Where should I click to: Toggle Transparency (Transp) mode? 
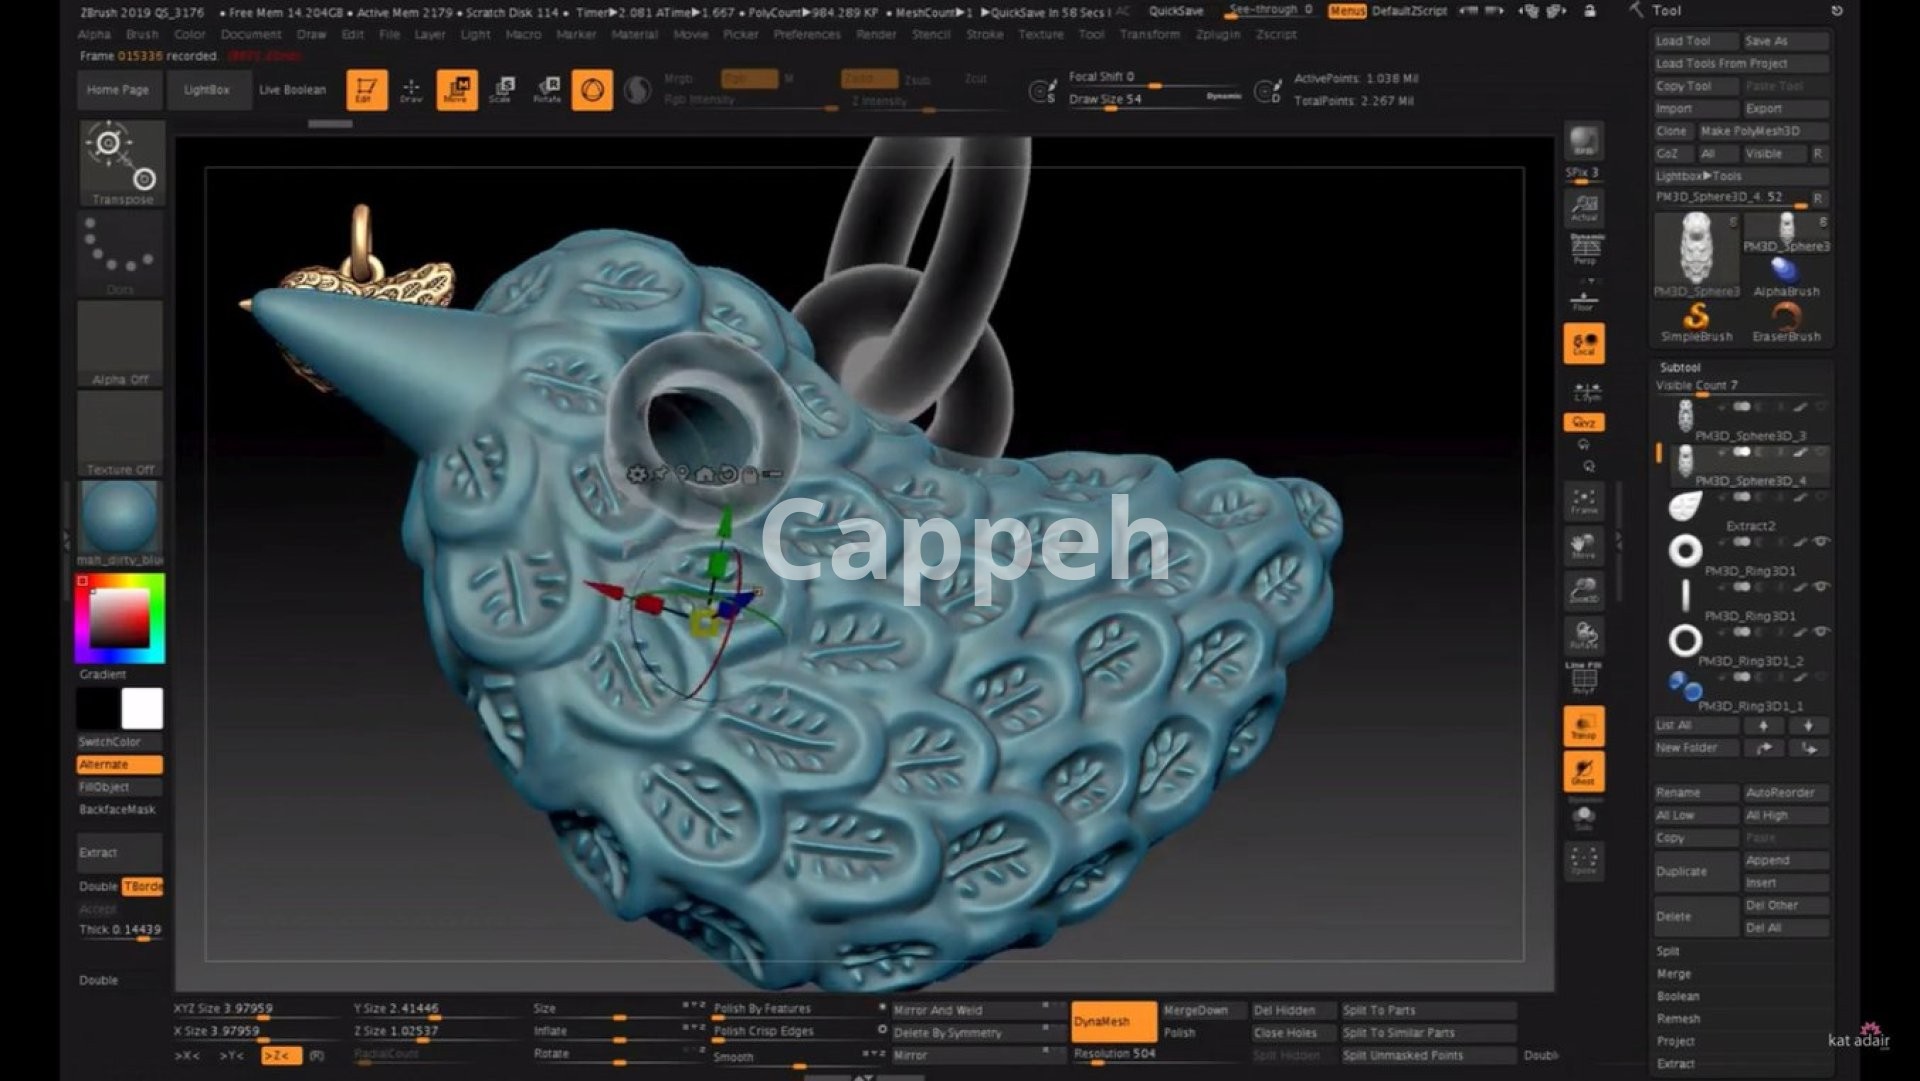point(1584,726)
